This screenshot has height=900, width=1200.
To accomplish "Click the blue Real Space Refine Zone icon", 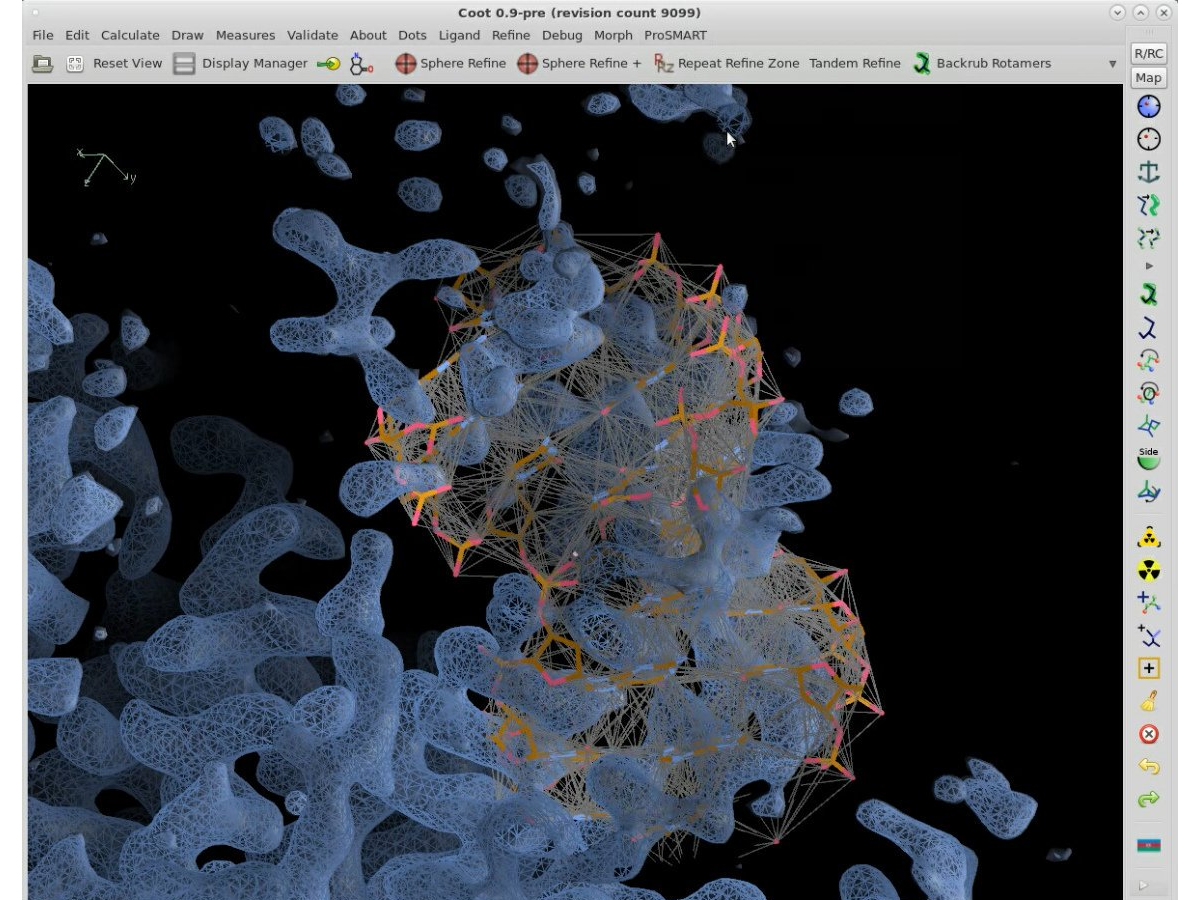I will tap(1149, 107).
